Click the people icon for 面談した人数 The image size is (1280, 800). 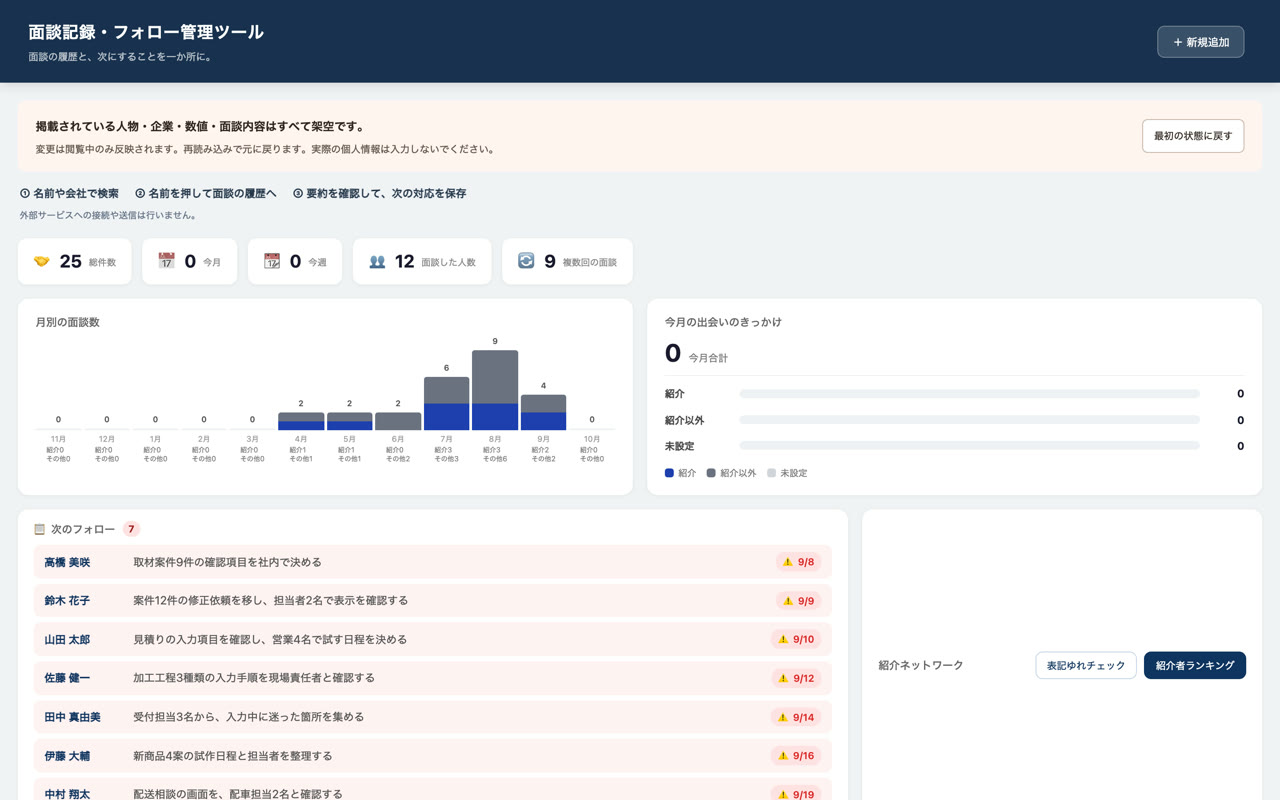coord(377,261)
